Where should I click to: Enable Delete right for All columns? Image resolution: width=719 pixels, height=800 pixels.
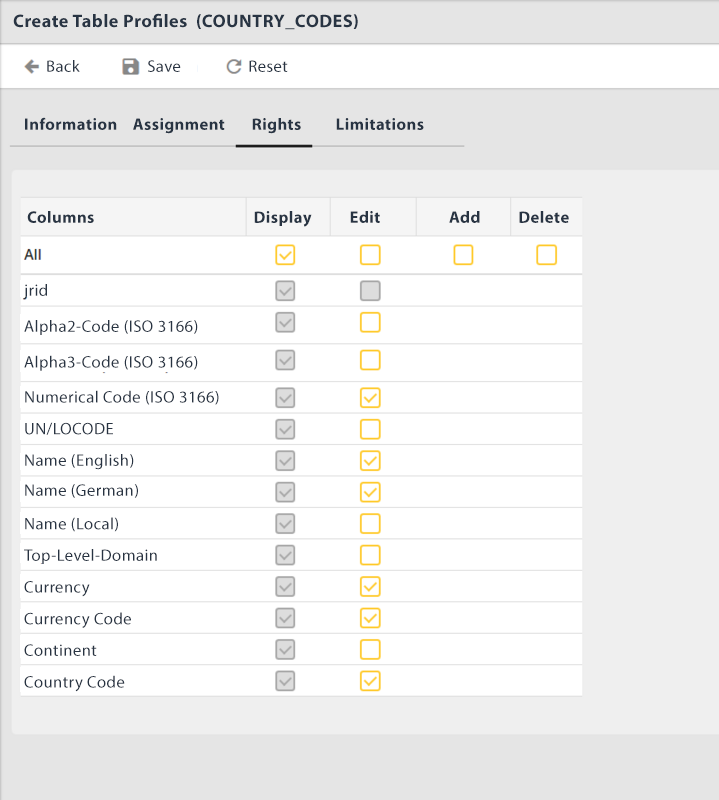click(x=547, y=255)
